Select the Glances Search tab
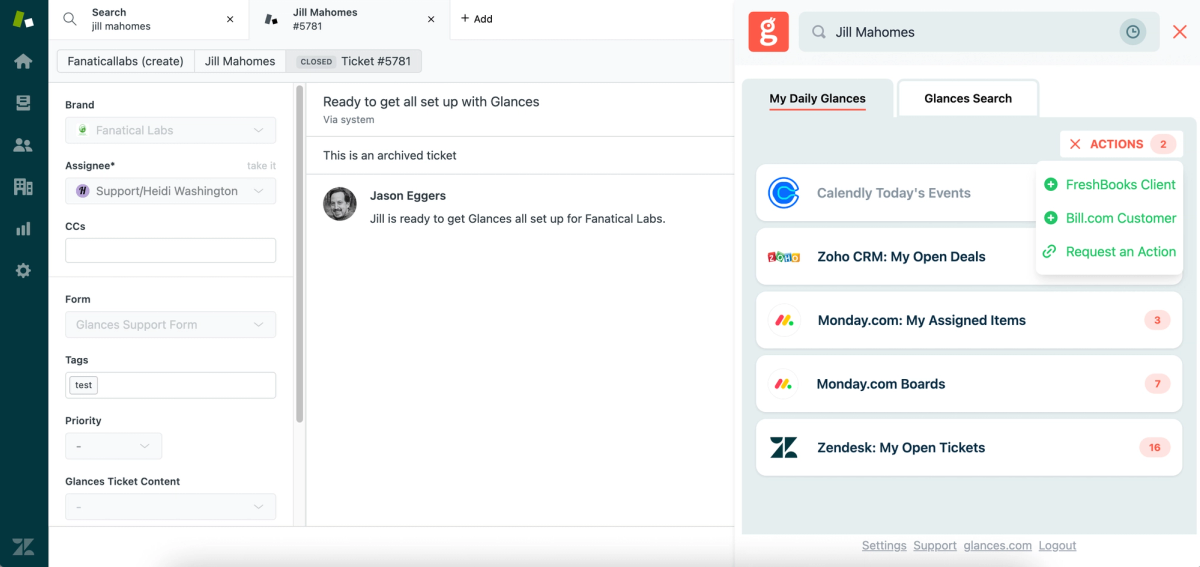This screenshot has height=567, width=1200. pos(968,99)
